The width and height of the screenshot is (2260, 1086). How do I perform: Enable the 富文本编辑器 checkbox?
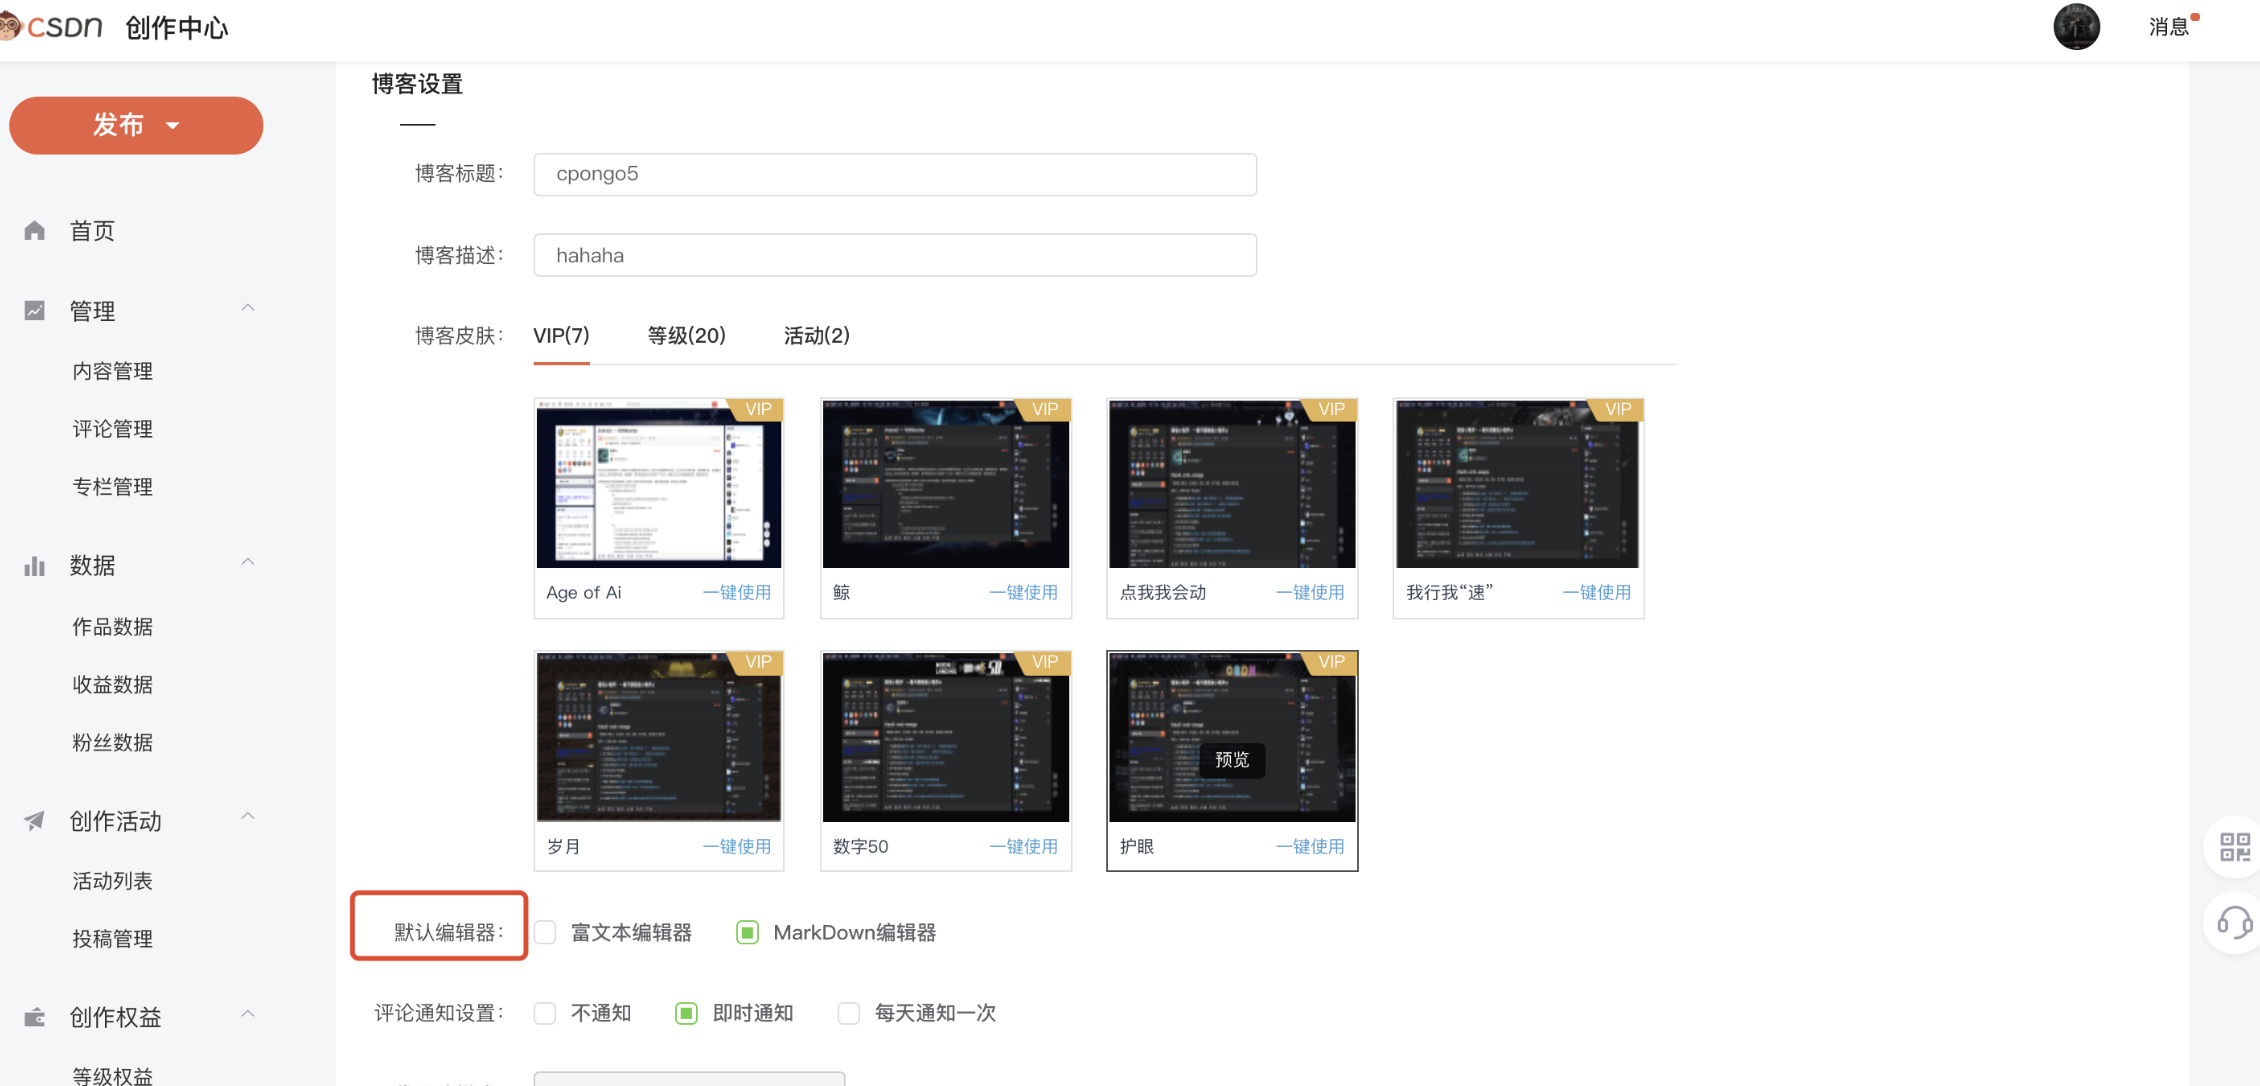(x=544, y=932)
